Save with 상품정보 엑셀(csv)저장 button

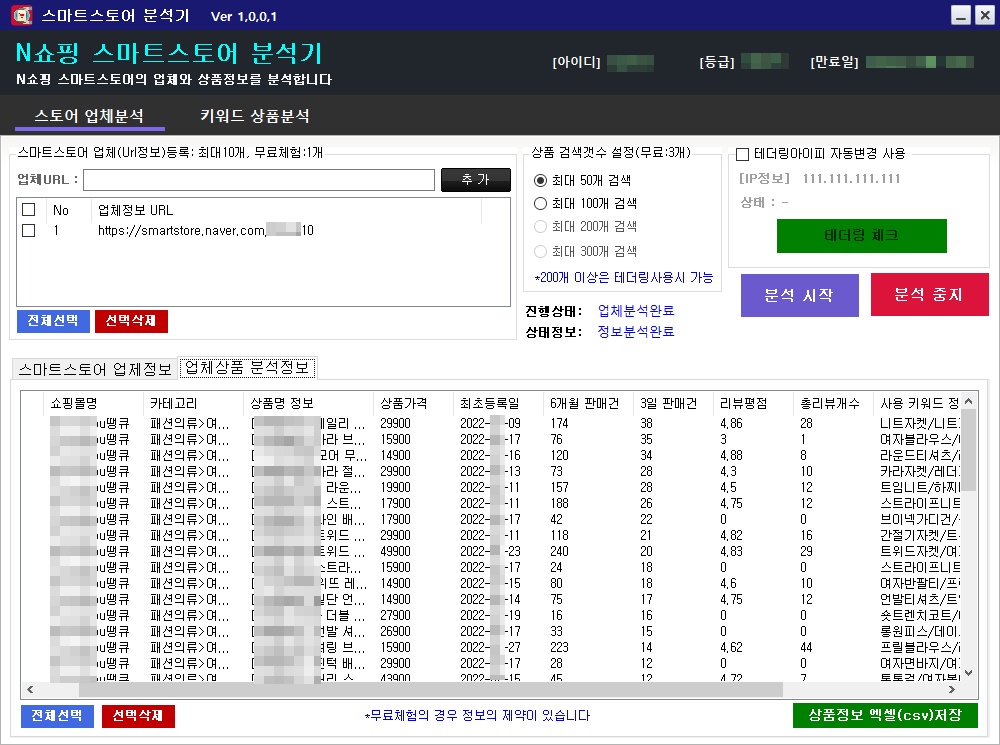click(885, 715)
